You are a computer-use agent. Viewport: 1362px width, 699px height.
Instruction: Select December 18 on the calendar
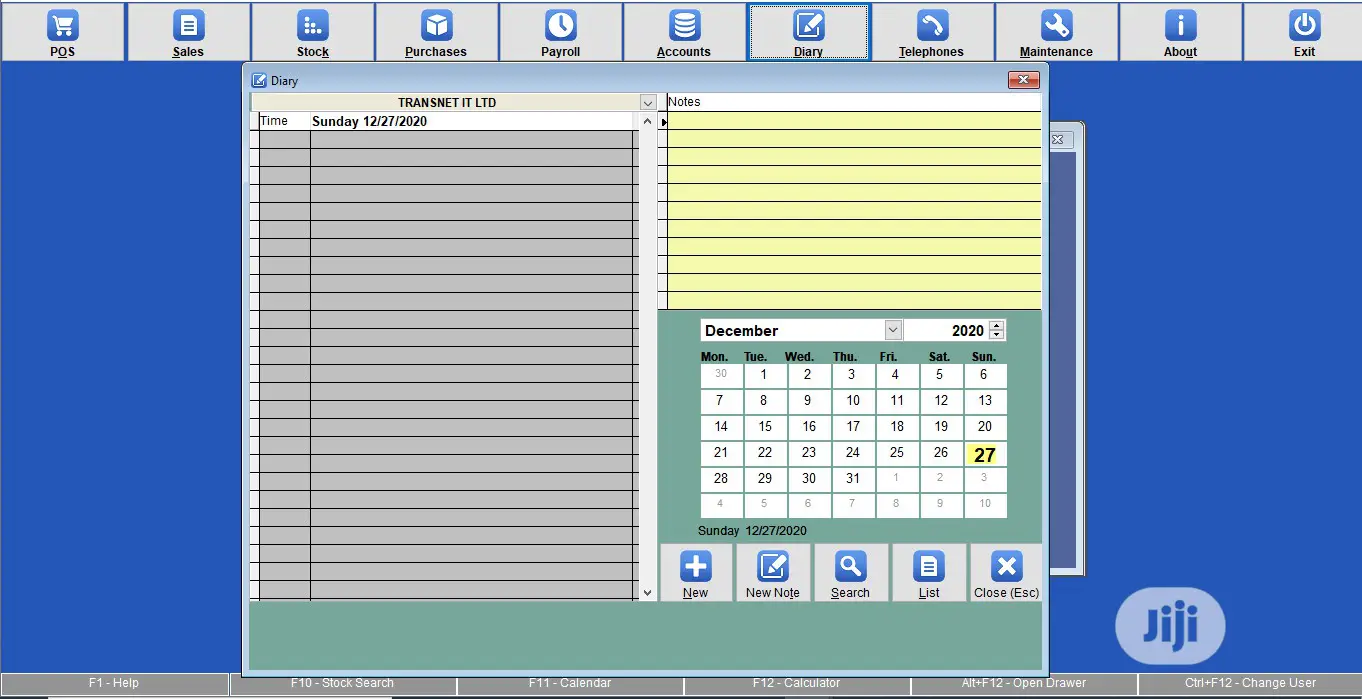897,427
